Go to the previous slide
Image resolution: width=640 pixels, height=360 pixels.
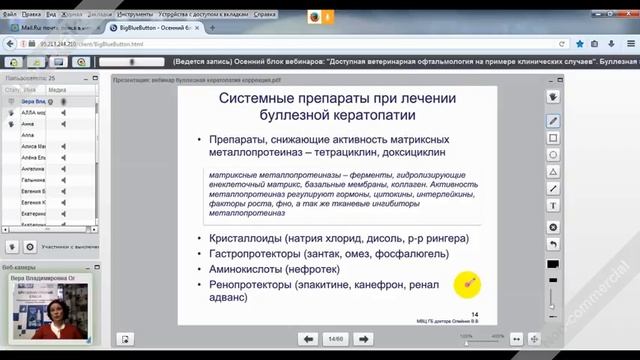[x=308, y=339]
